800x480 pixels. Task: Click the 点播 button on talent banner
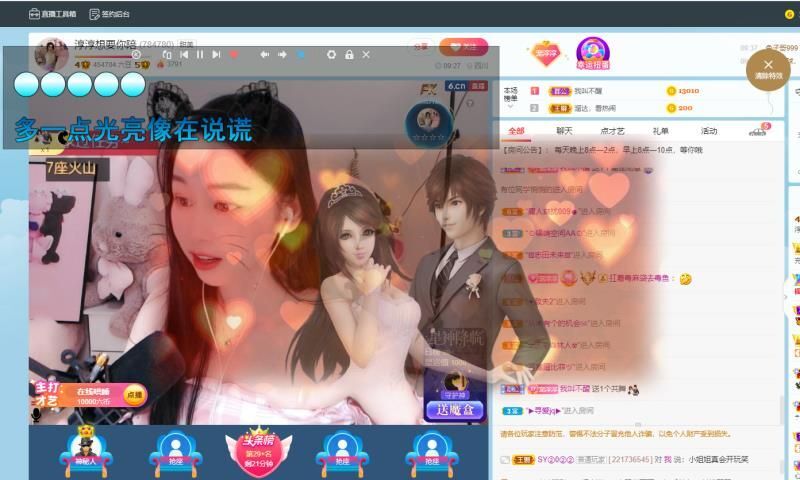tap(135, 395)
